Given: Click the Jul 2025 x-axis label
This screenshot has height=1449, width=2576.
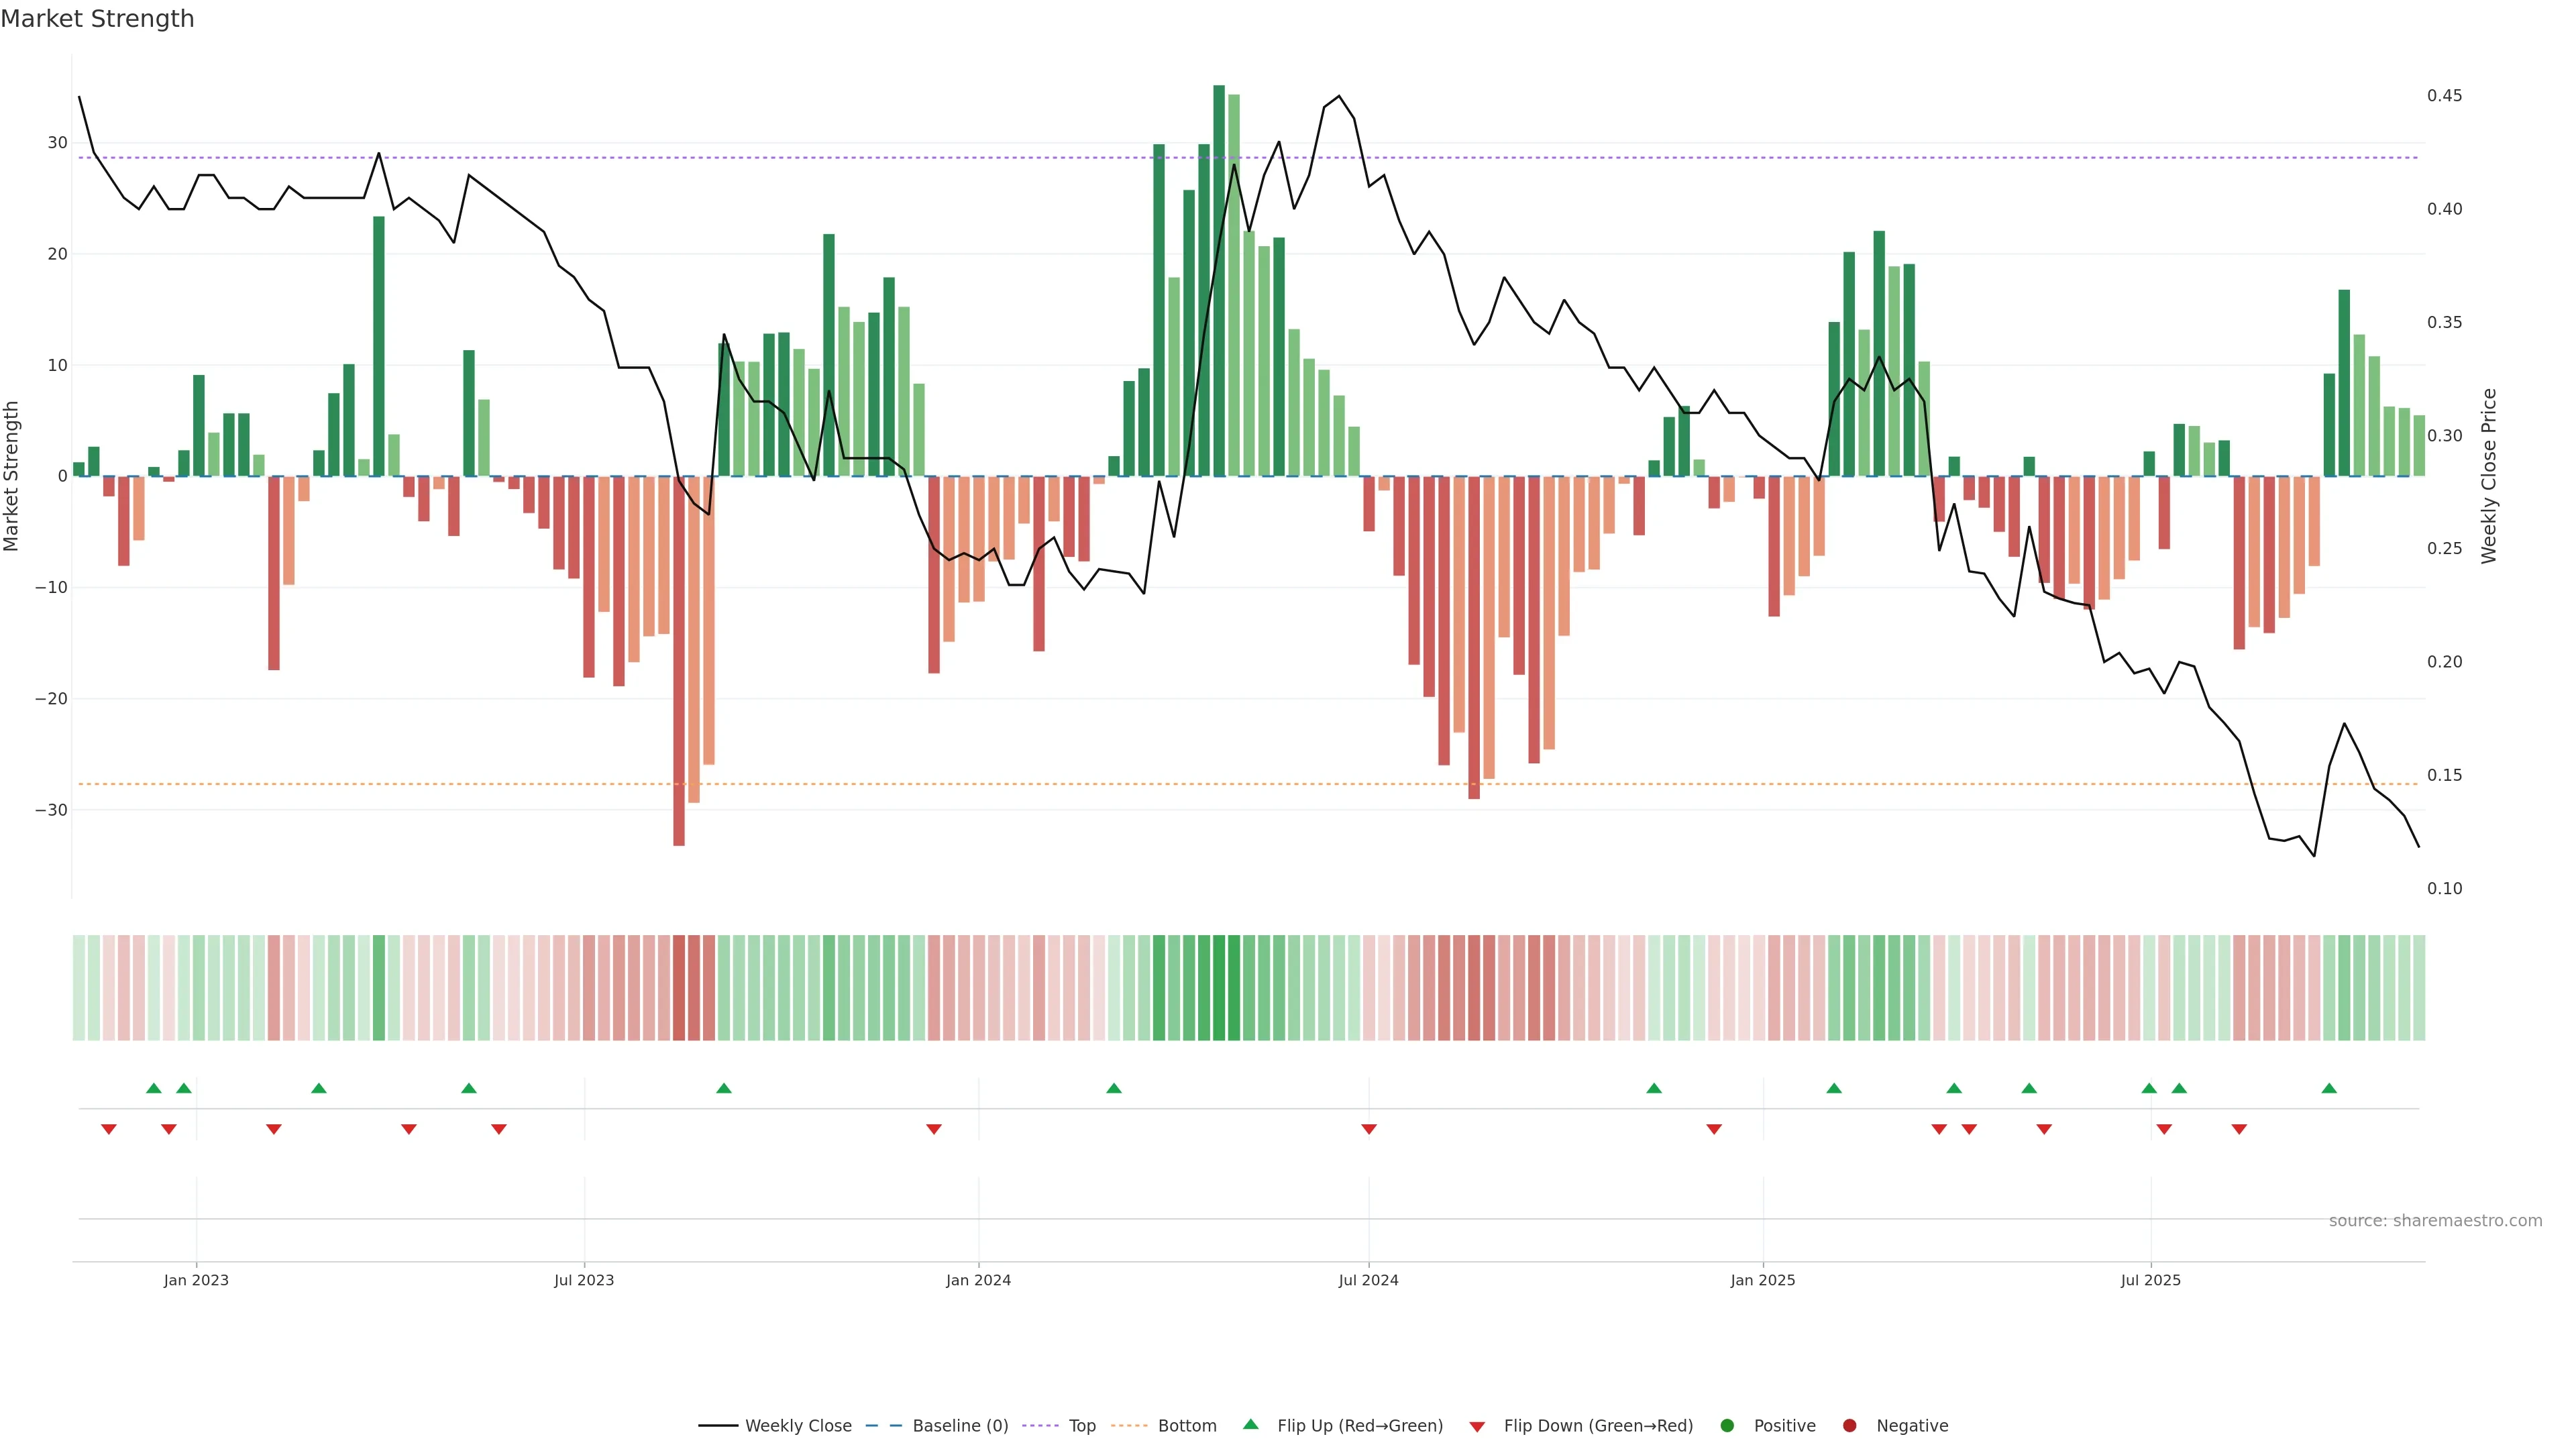Looking at the screenshot, I should point(2150,1280).
